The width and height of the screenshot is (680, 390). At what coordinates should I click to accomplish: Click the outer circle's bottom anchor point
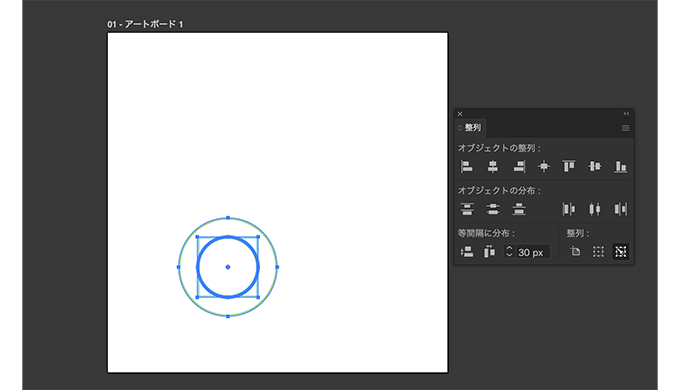coord(228,316)
